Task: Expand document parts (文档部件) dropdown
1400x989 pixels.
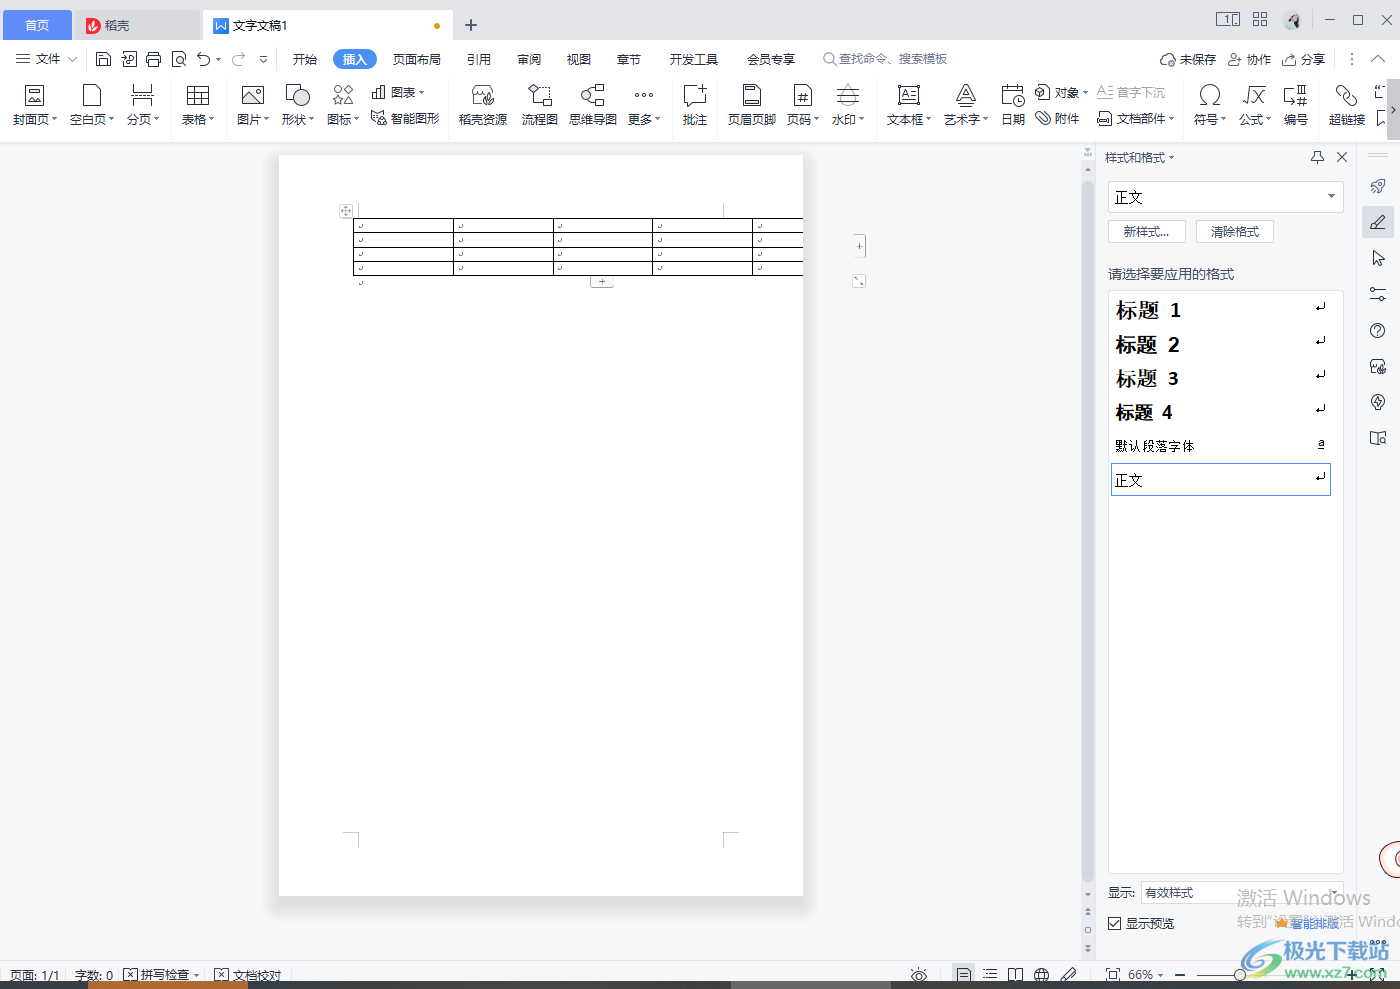Action: pos(1136,118)
